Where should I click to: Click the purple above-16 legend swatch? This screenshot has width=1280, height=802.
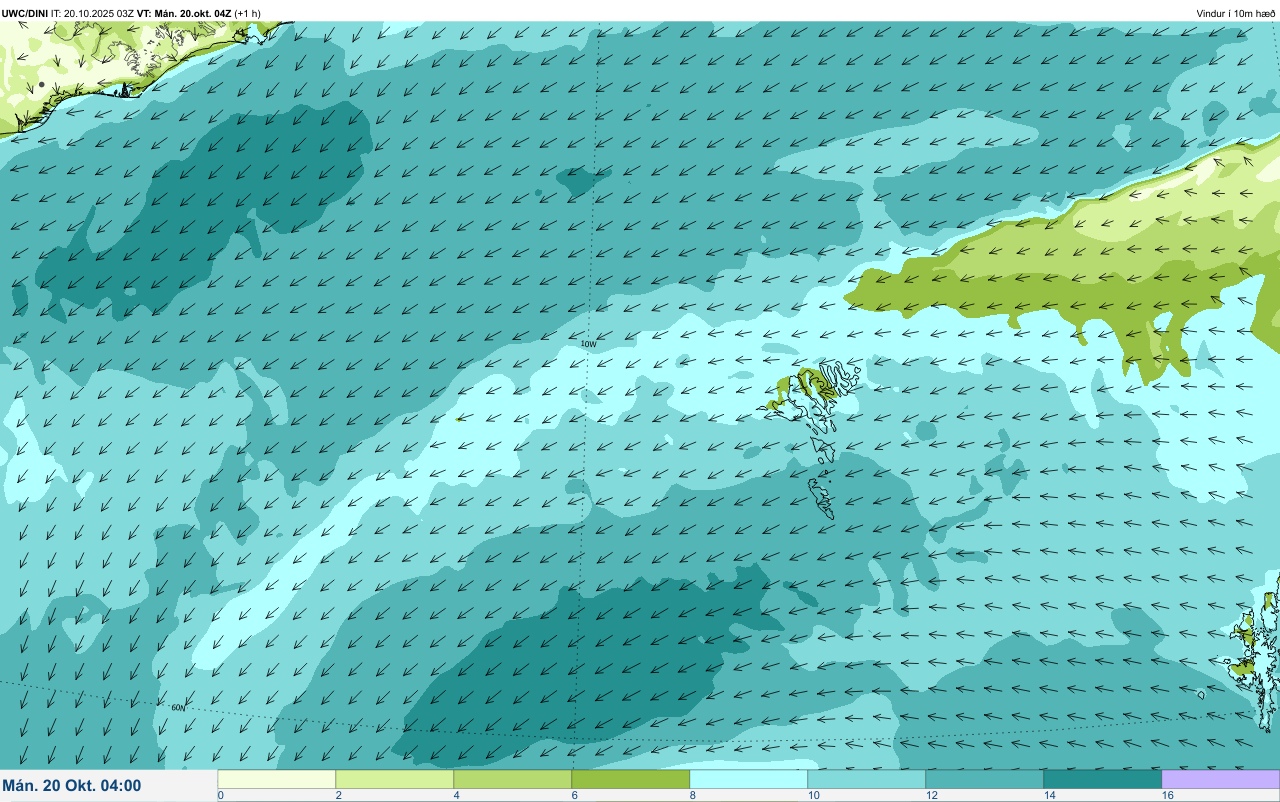(x=1221, y=779)
